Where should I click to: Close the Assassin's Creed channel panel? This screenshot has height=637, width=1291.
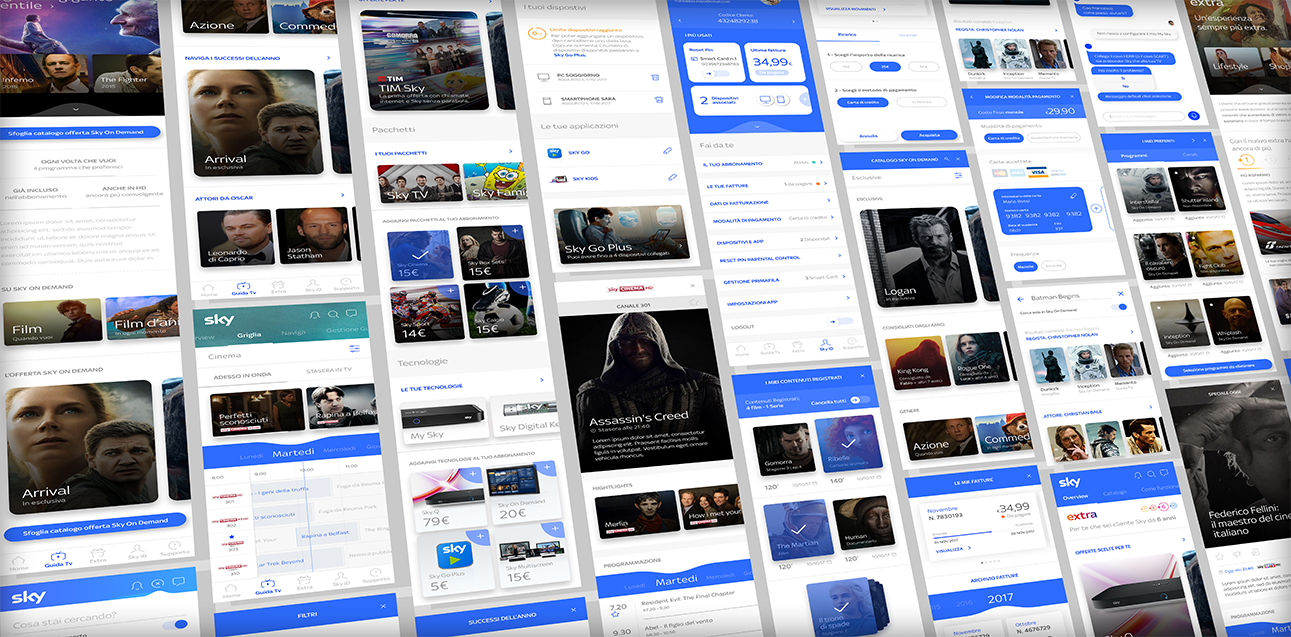pos(693,285)
